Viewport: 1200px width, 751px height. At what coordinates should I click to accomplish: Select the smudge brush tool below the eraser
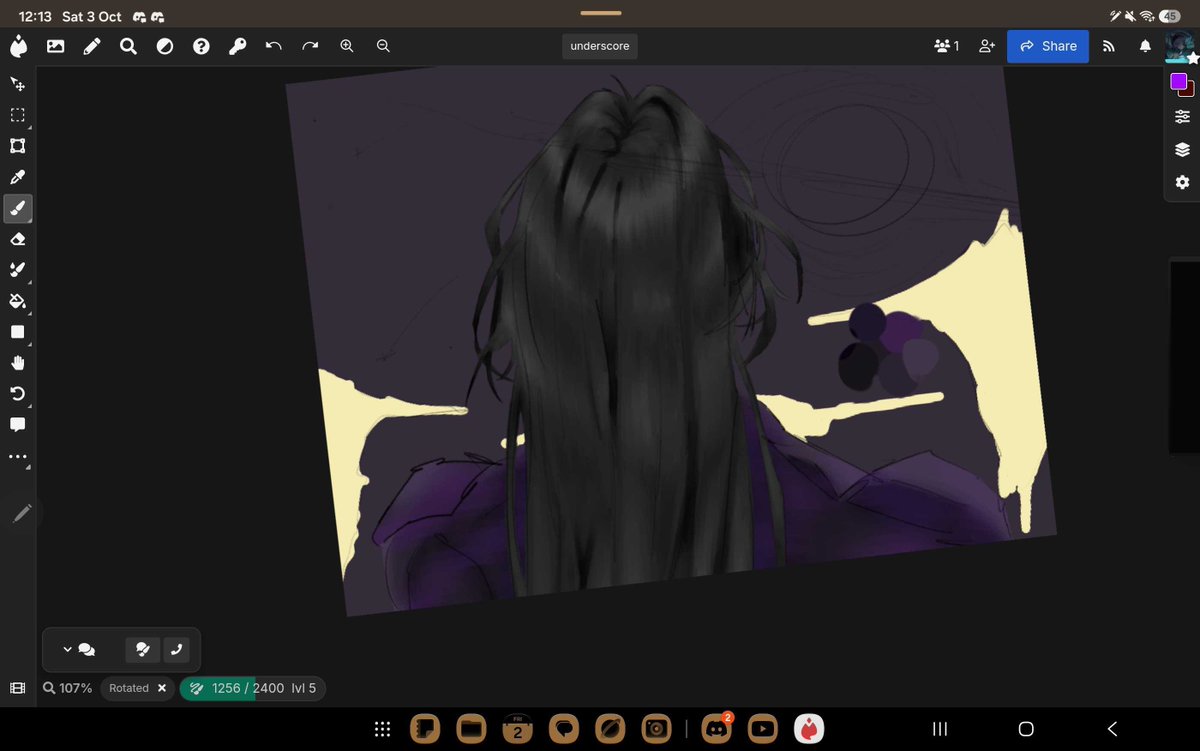18,270
